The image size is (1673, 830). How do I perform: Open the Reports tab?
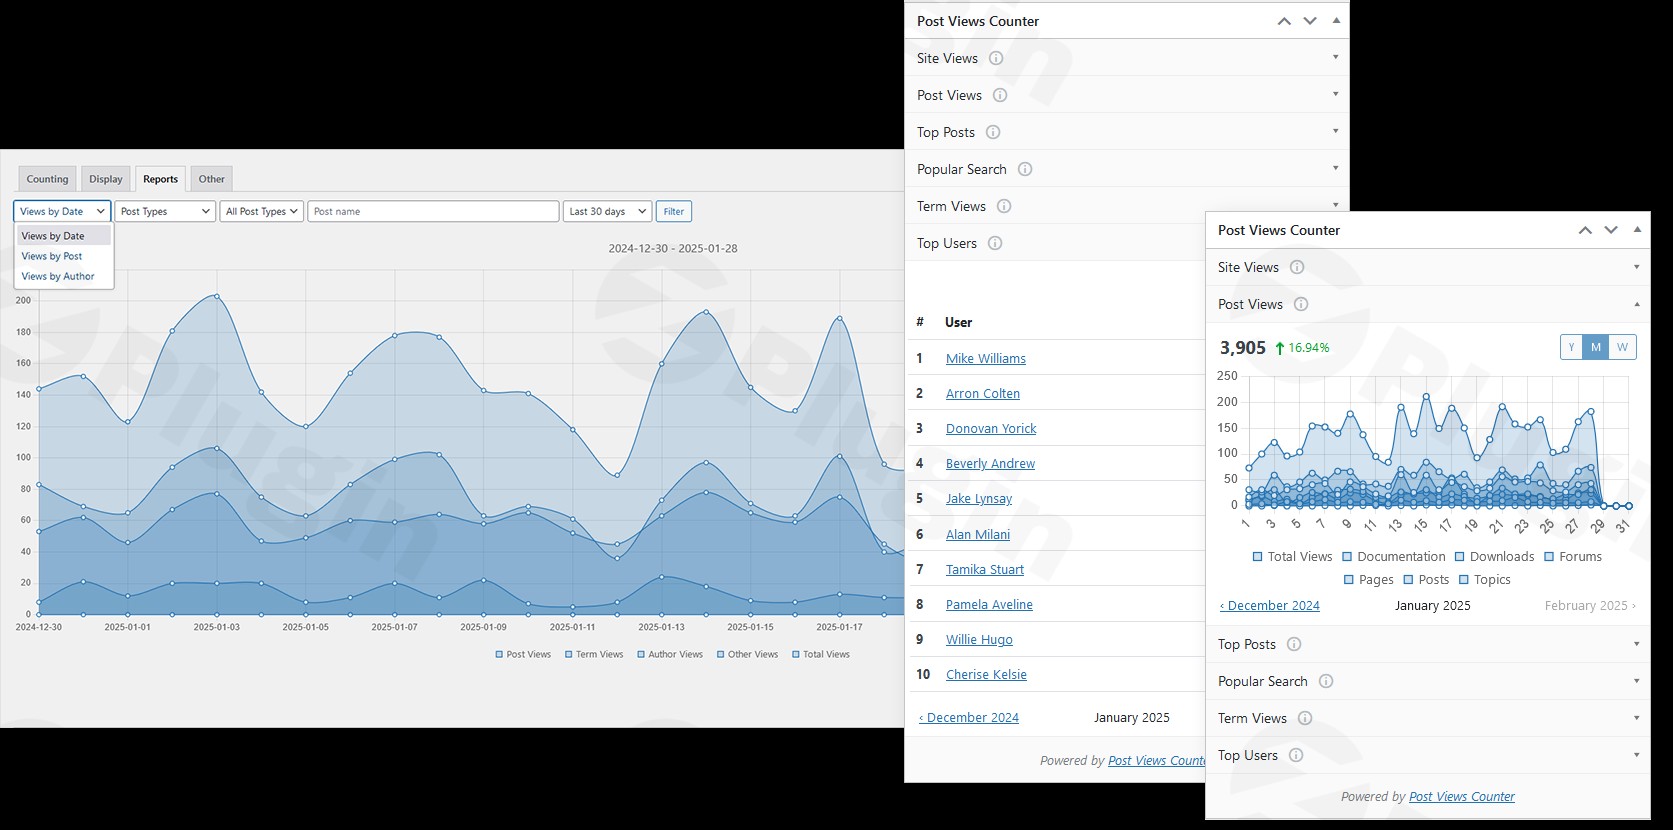(x=160, y=179)
